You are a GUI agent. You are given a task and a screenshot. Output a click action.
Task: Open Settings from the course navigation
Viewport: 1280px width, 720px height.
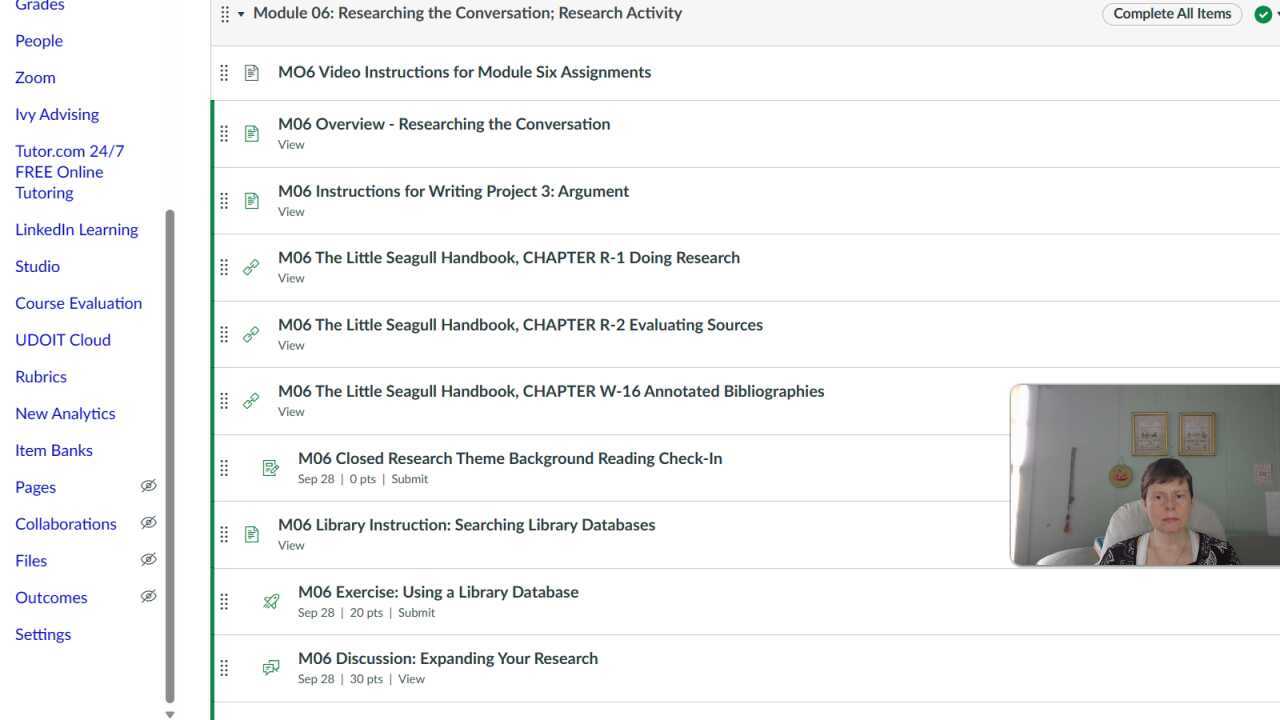[43, 633]
